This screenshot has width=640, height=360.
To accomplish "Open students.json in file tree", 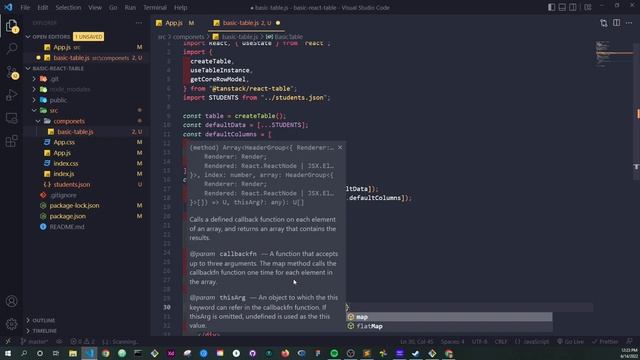I will 71,184.
